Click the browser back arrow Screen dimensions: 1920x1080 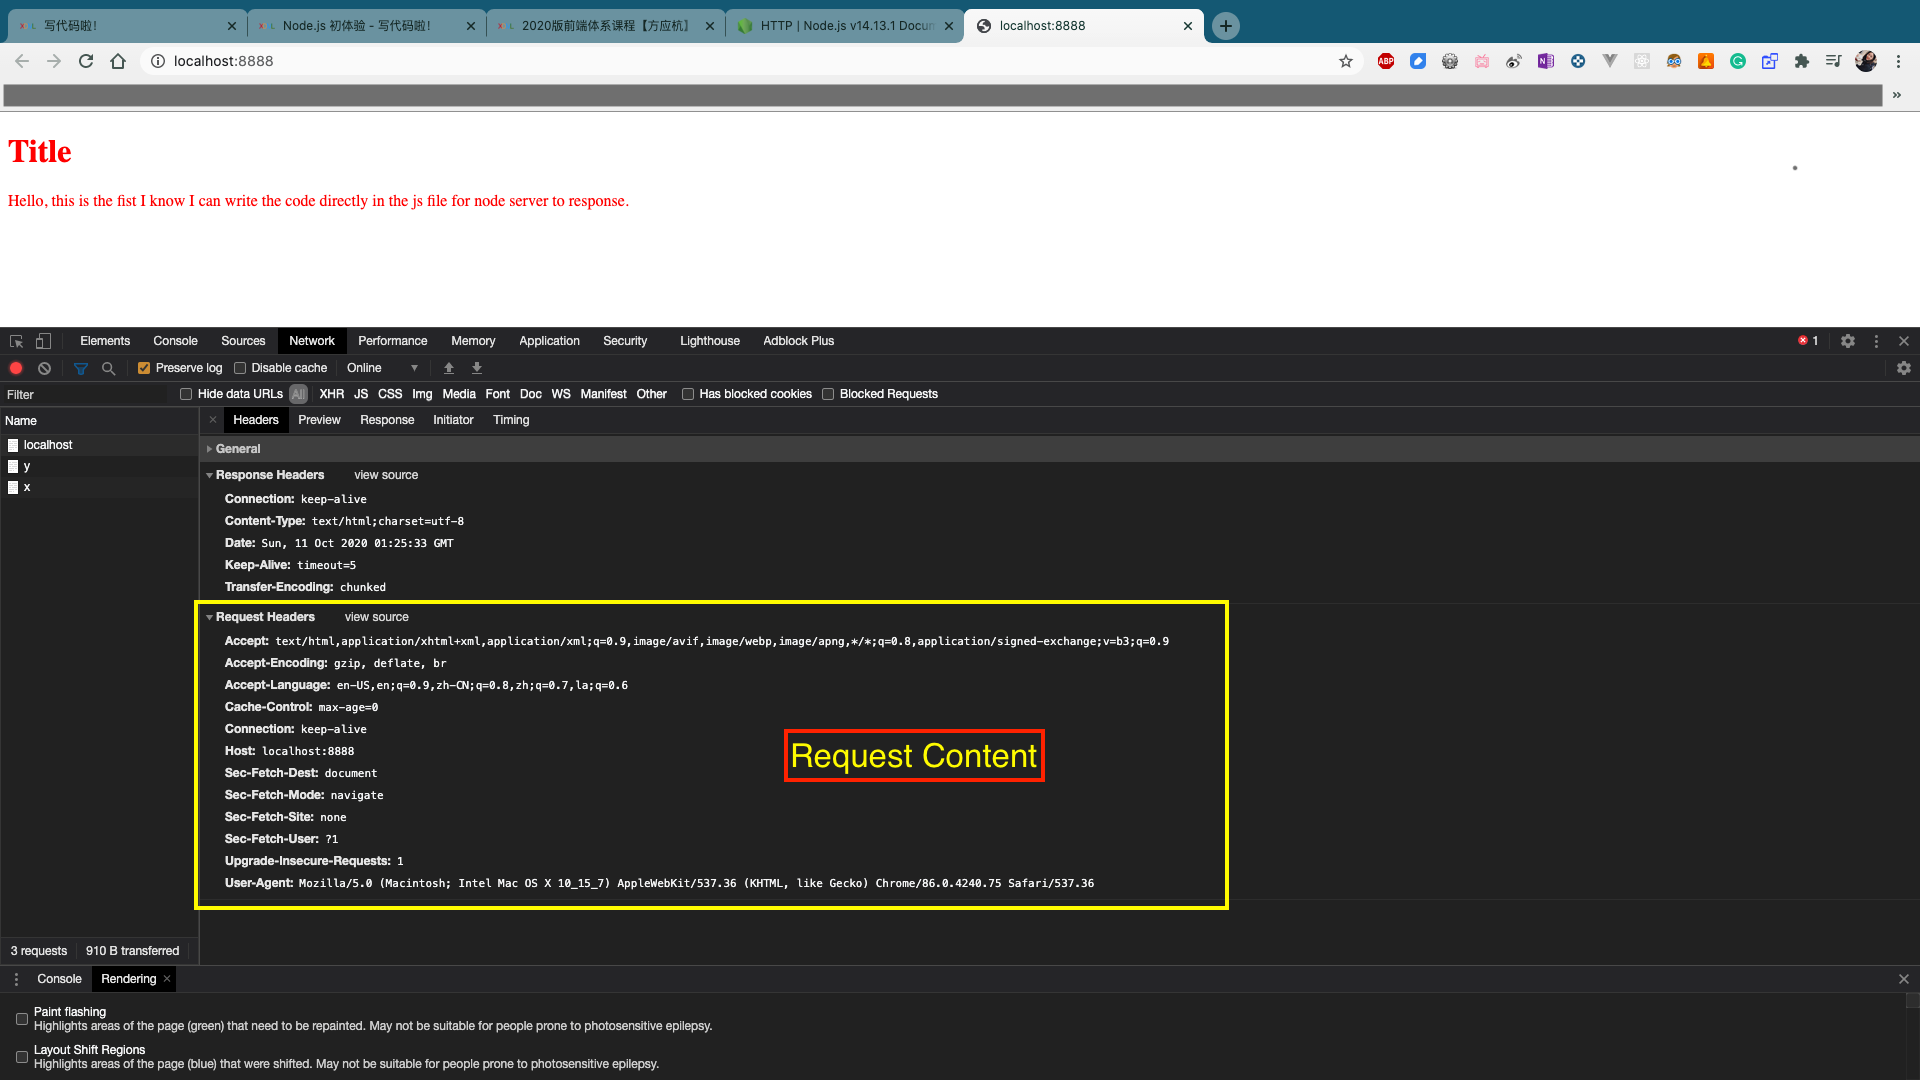point(22,61)
